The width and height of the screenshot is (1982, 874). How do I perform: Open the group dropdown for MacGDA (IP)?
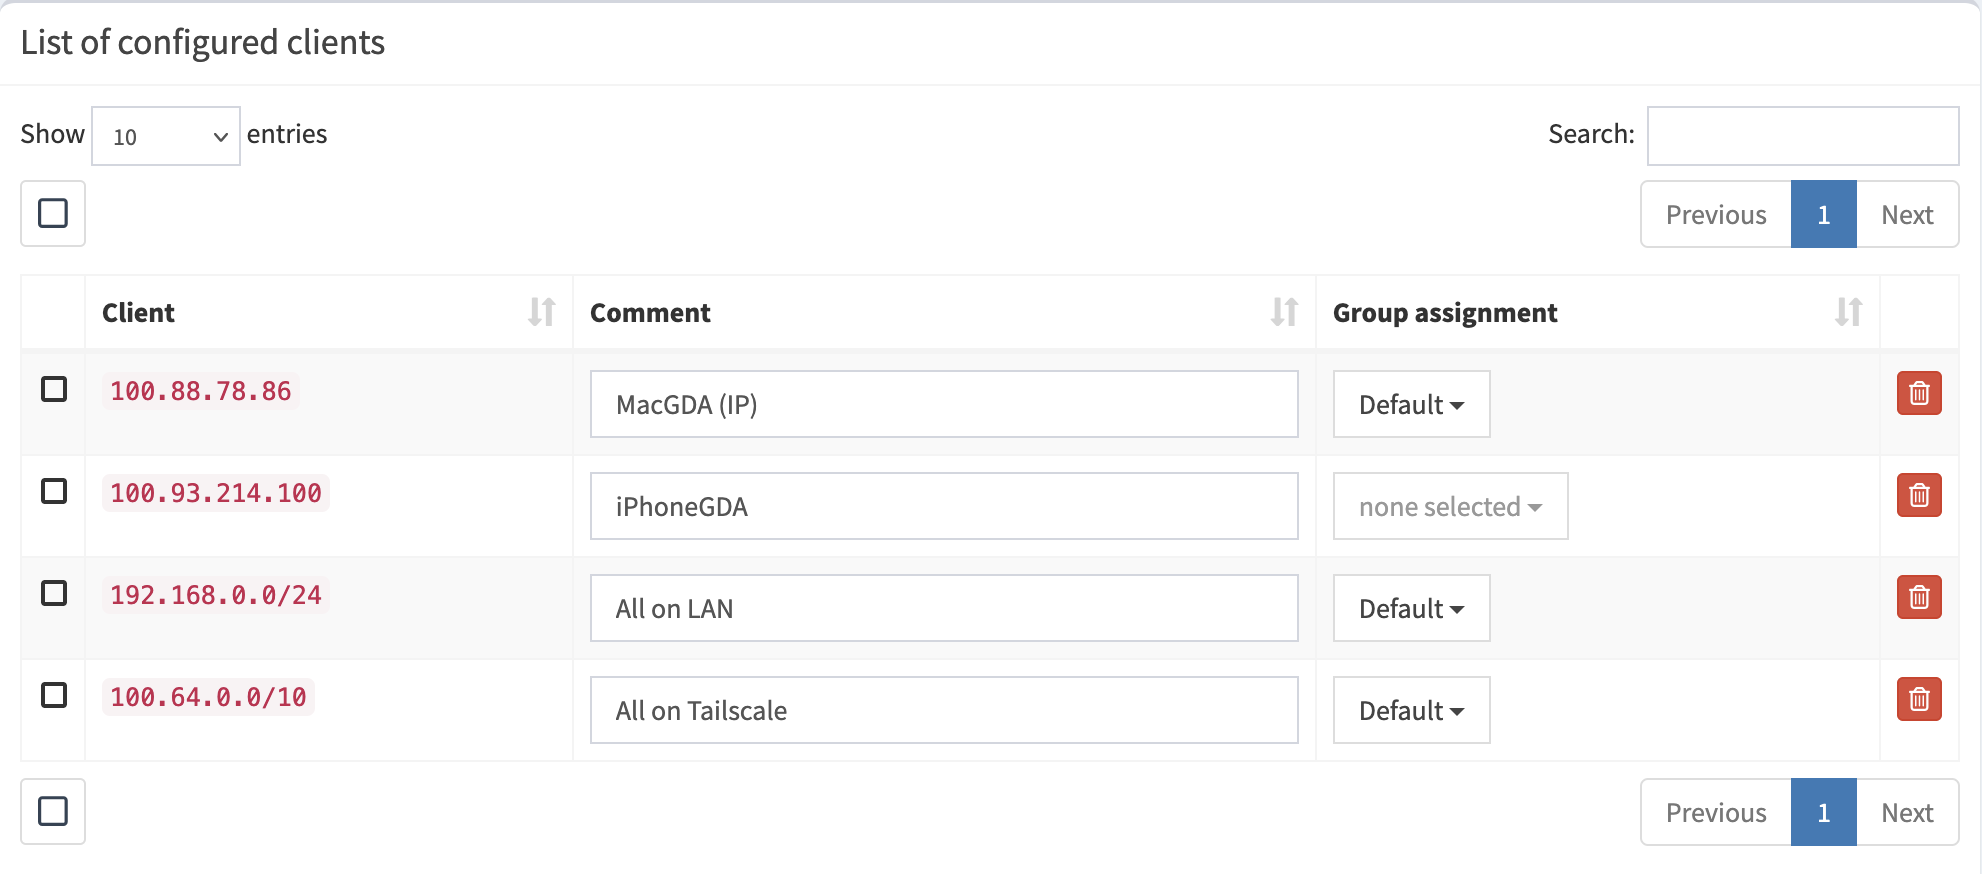[1411, 404]
